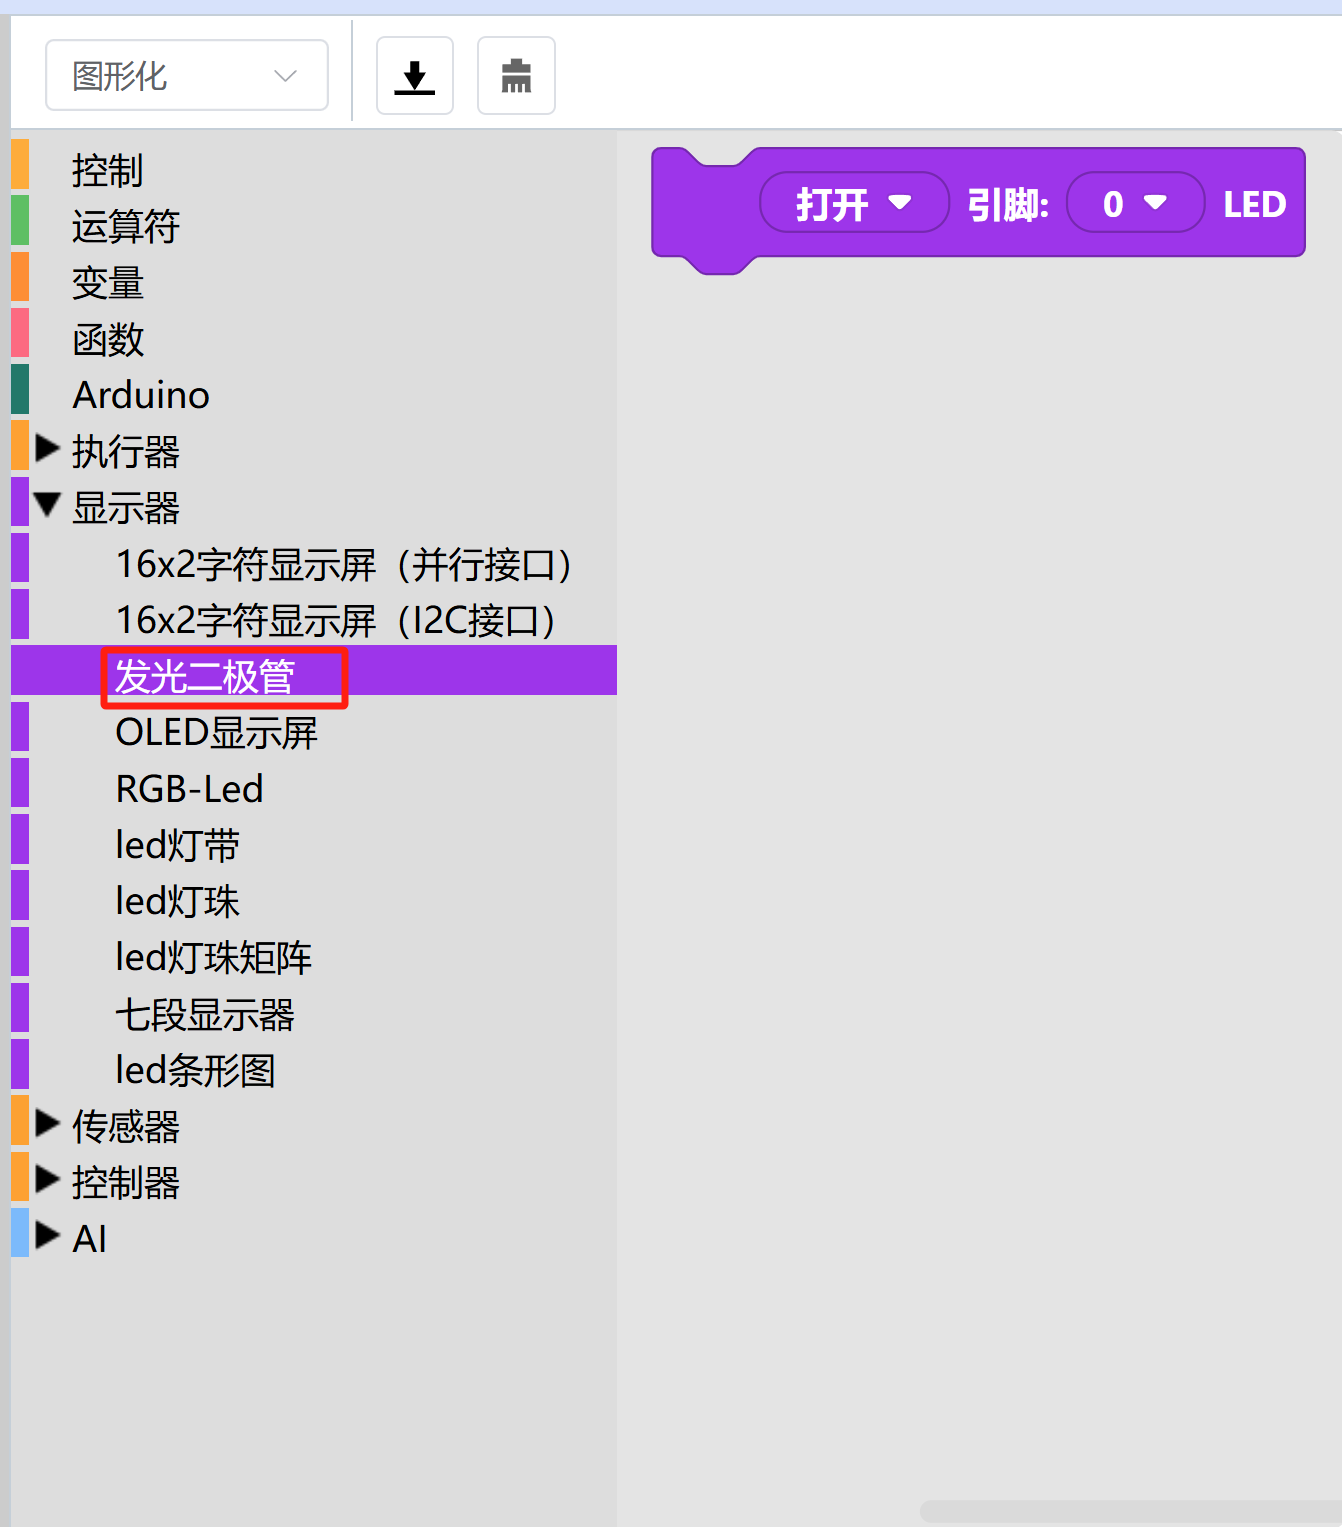Expand the 执行器 category arrow
The height and width of the screenshot is (1527, 1342).
pos(47,449)
